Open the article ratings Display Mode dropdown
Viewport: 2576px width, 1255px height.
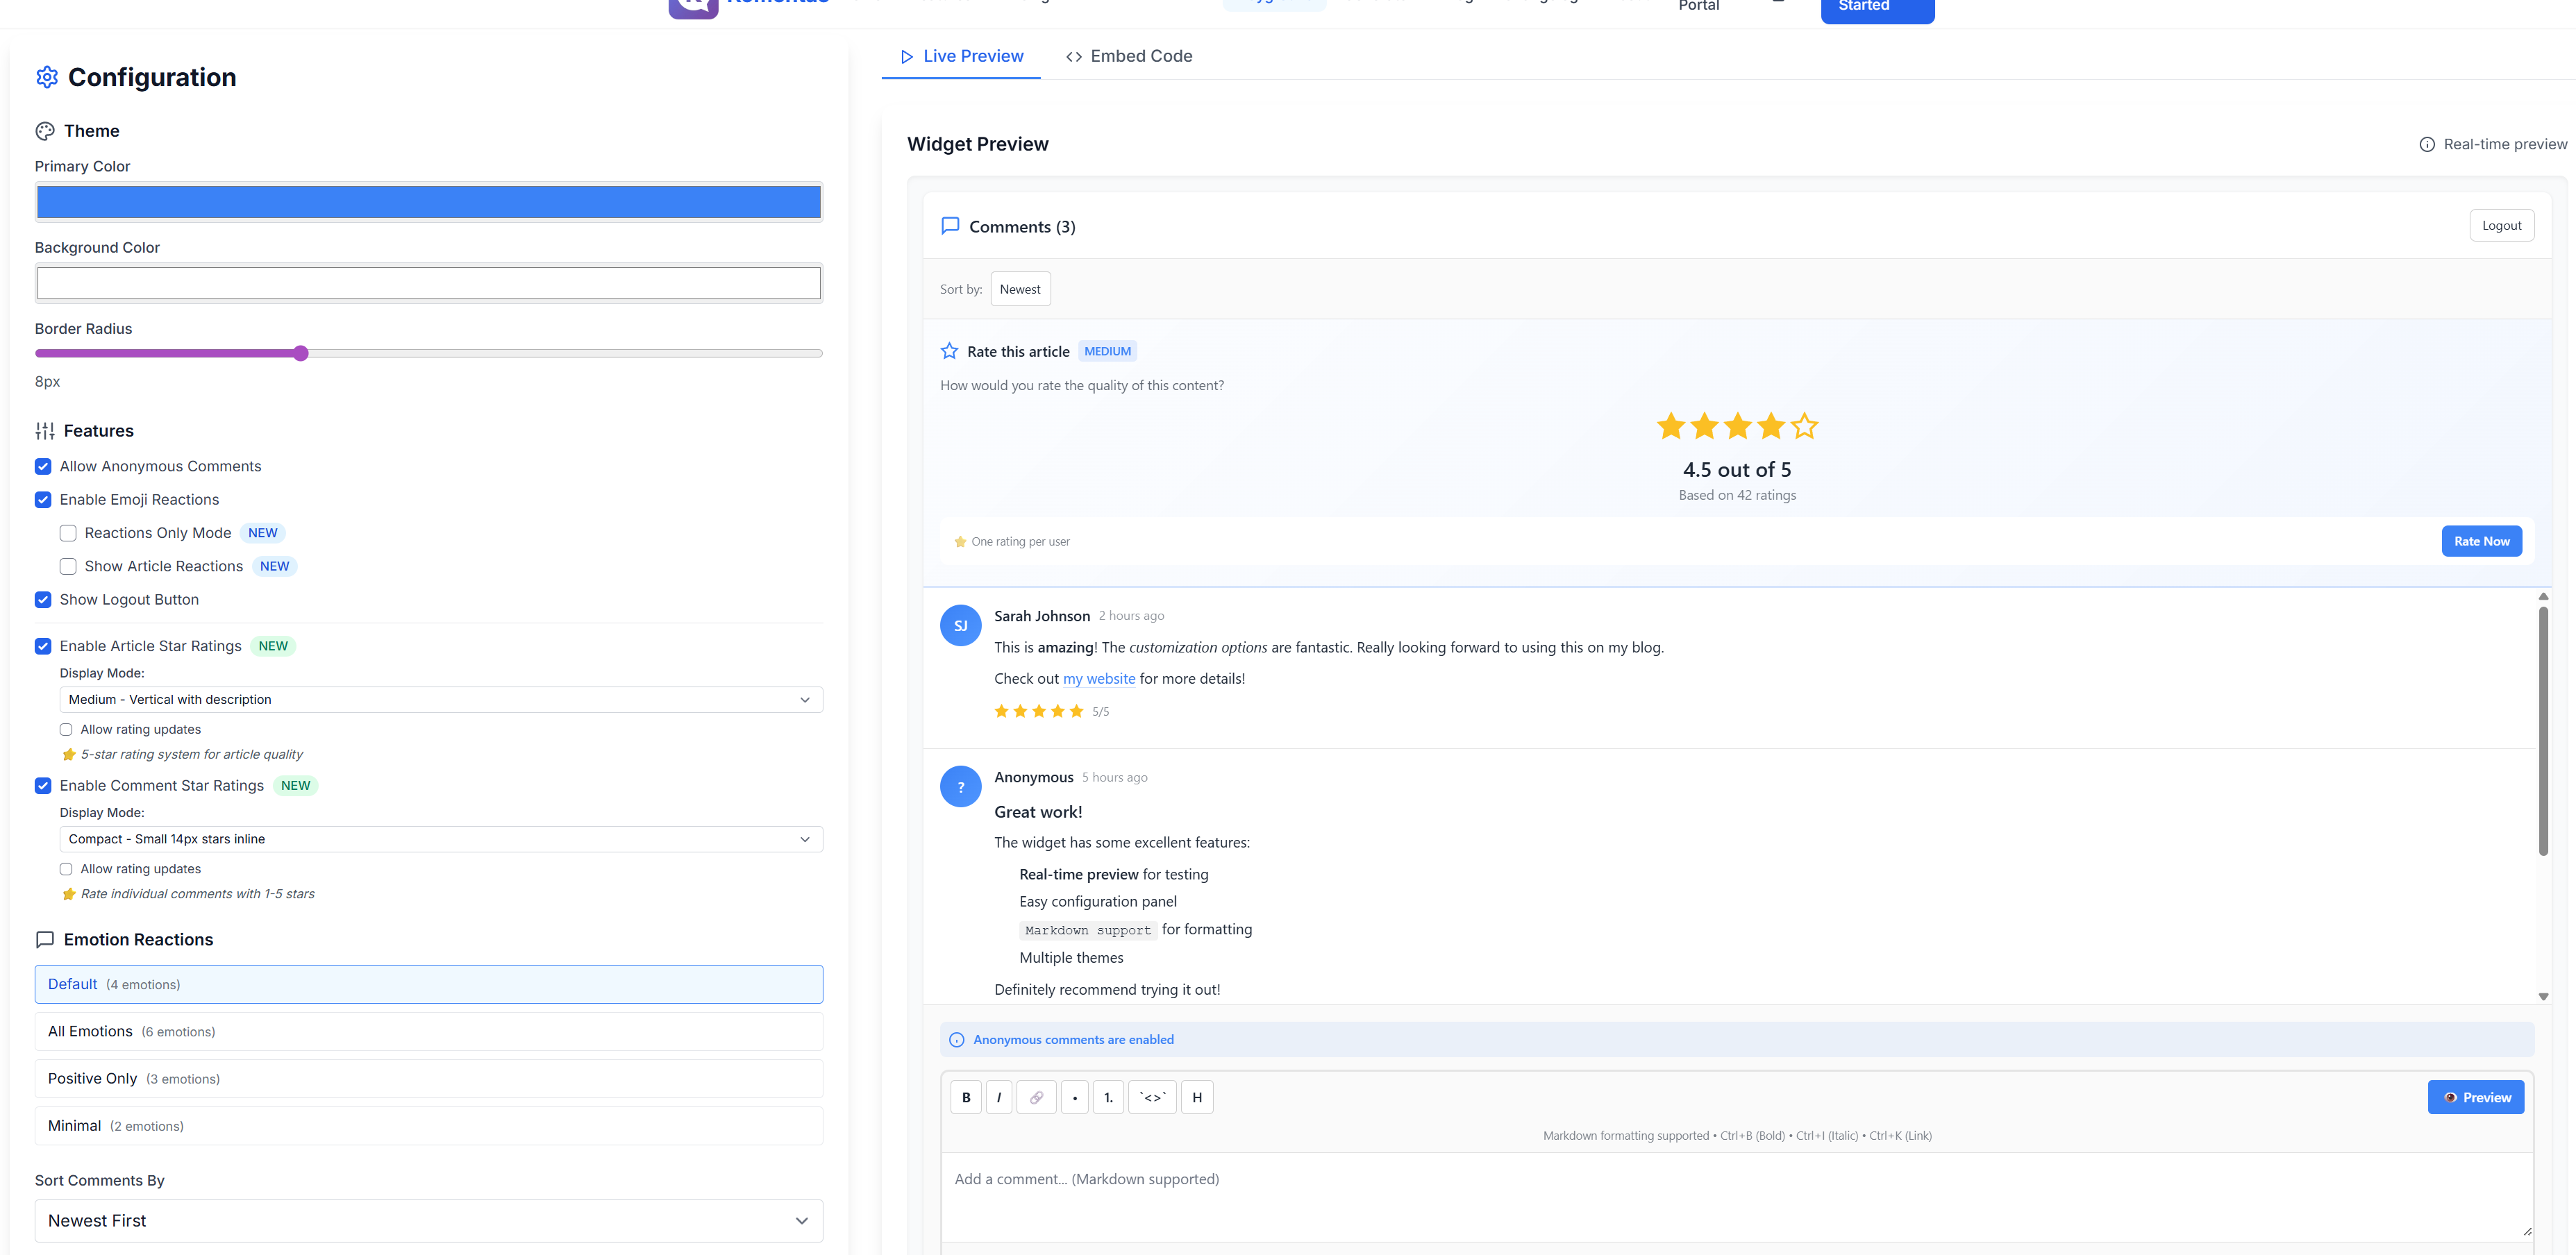[x=441, y=699]
